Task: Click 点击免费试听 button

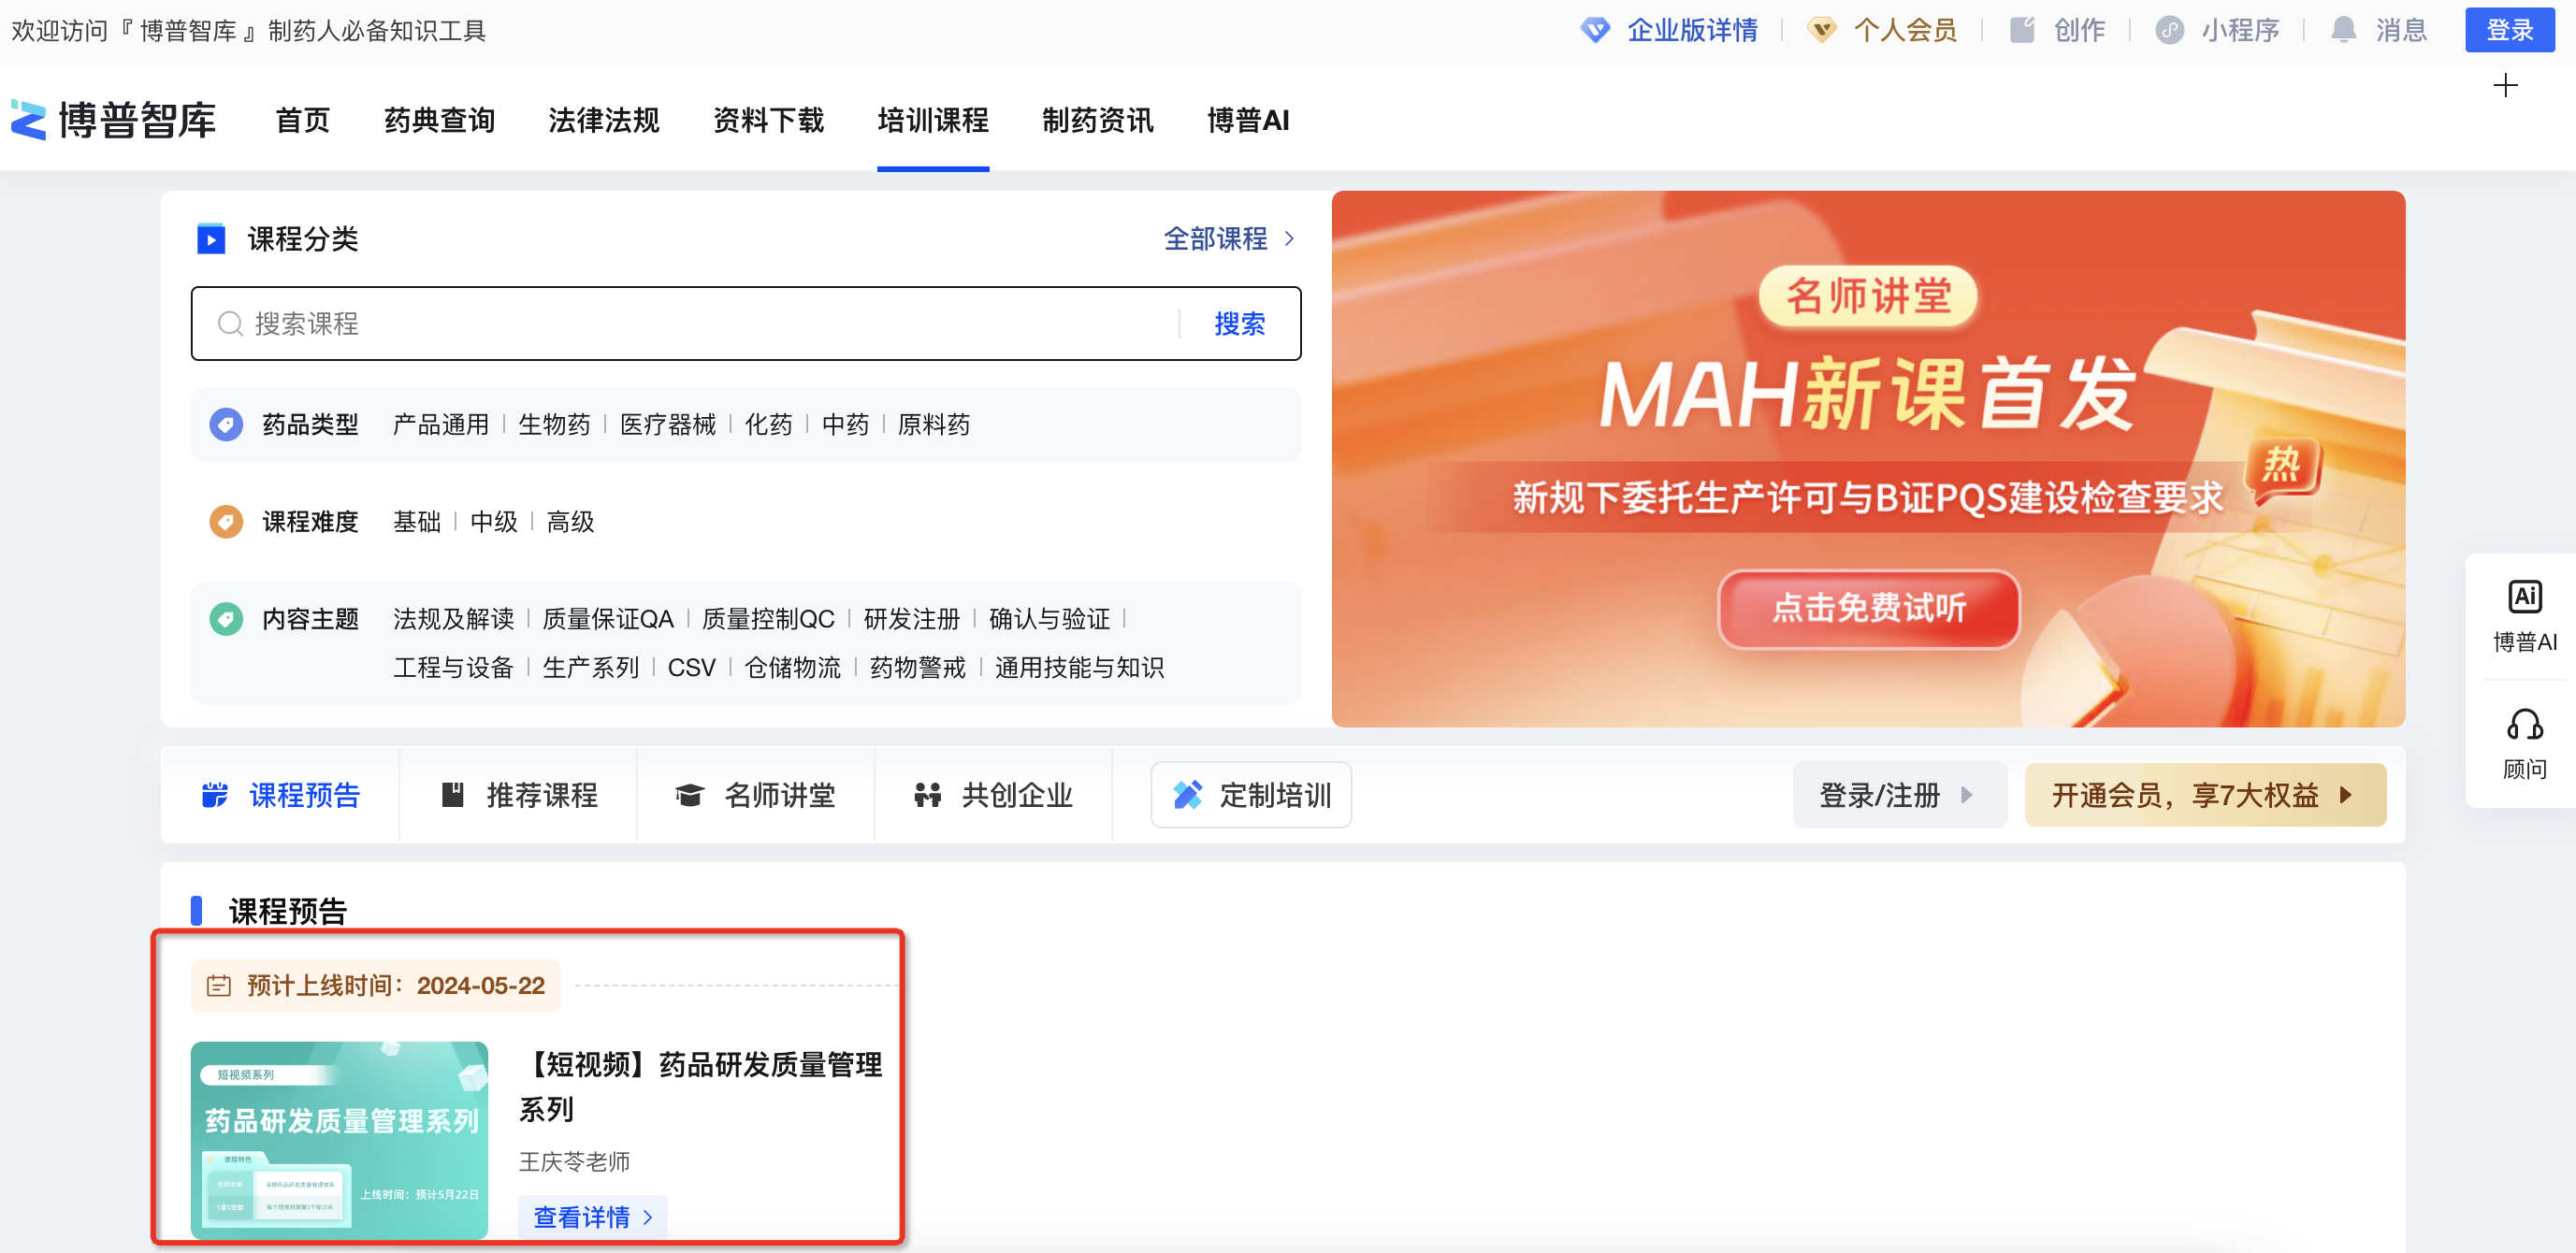Action: [1869, 608]
